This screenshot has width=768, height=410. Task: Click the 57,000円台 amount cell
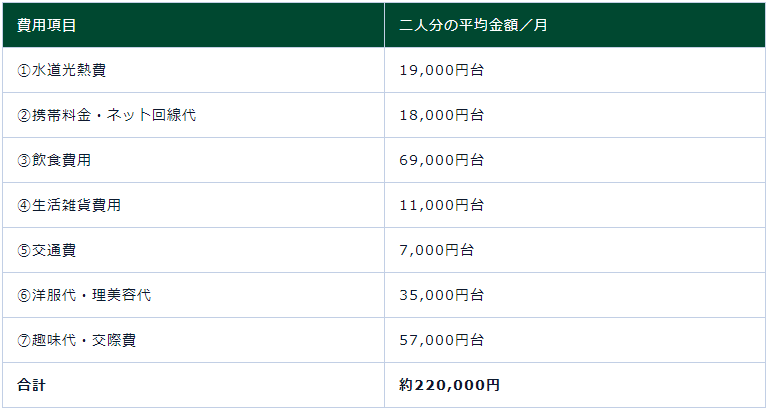coord(441,340)
